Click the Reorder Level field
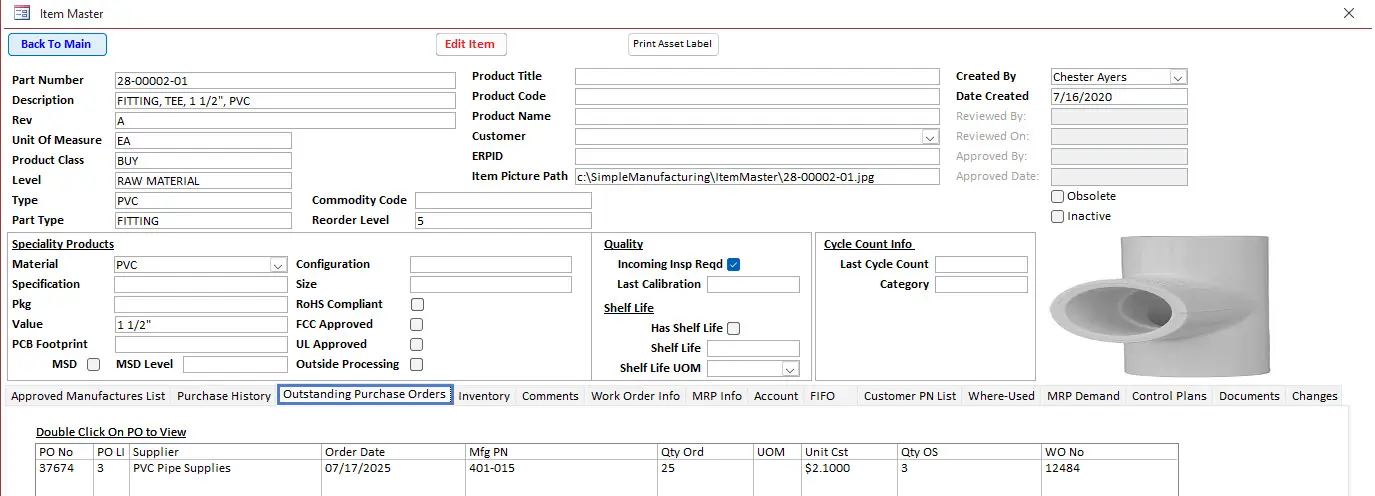Image resolution: width=1375 pixels, height=496 pixels. point(503,221)
